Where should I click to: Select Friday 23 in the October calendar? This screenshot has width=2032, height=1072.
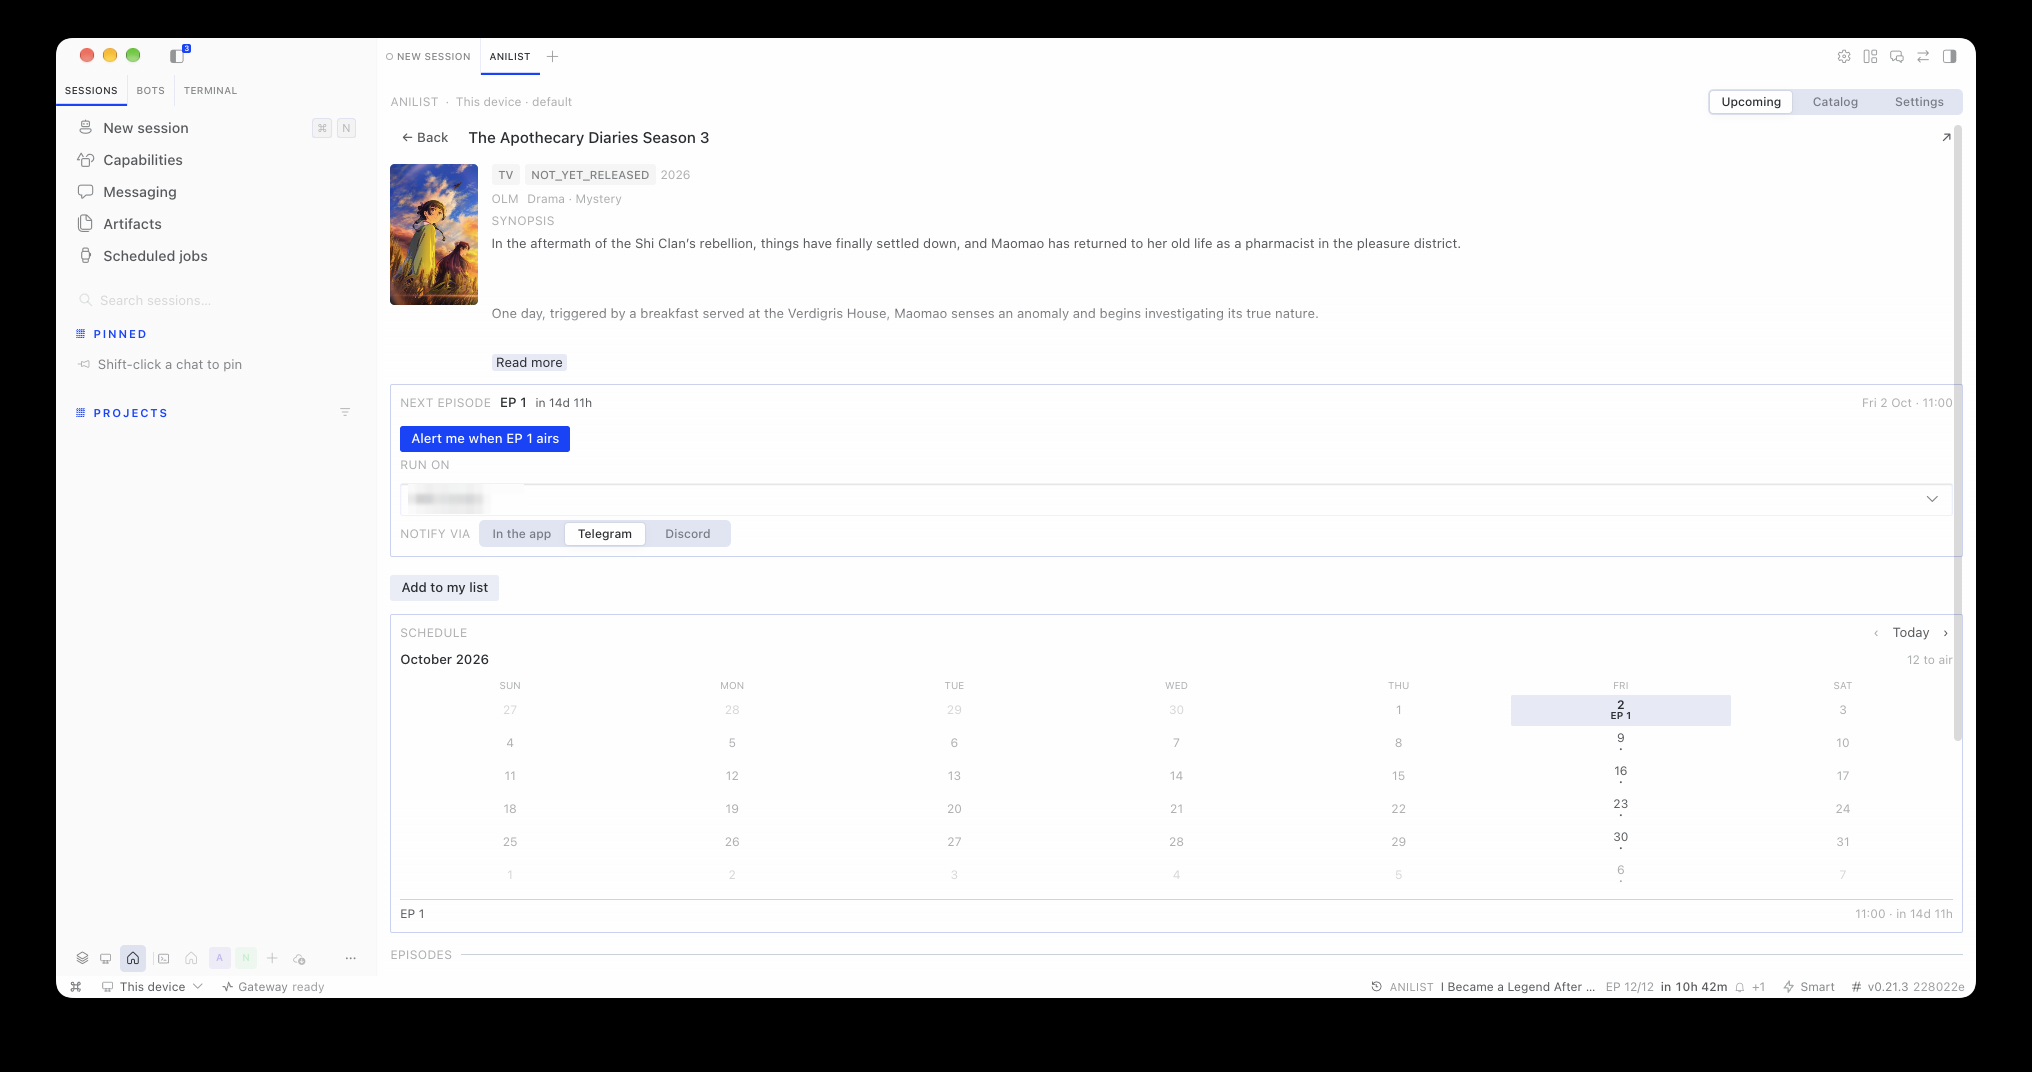pos(1620,808)
